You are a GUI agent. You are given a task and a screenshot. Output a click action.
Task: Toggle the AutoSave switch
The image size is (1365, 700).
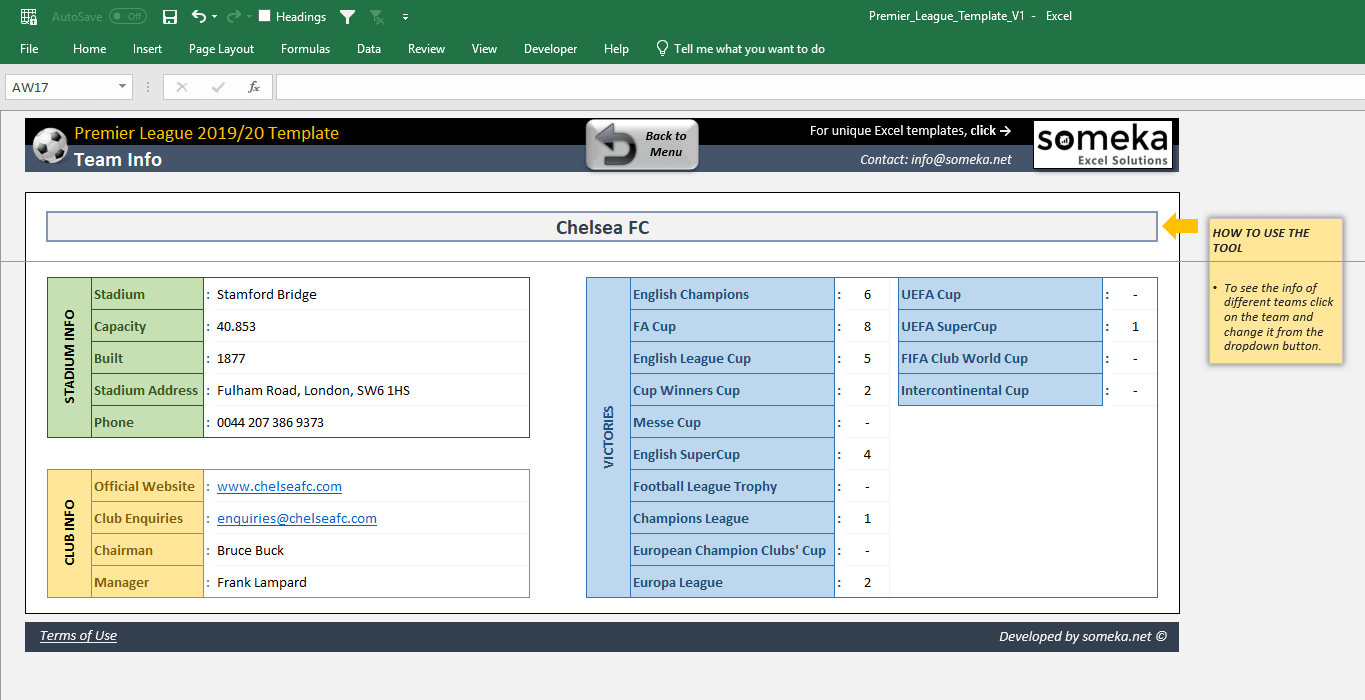[x=128, y=16]
